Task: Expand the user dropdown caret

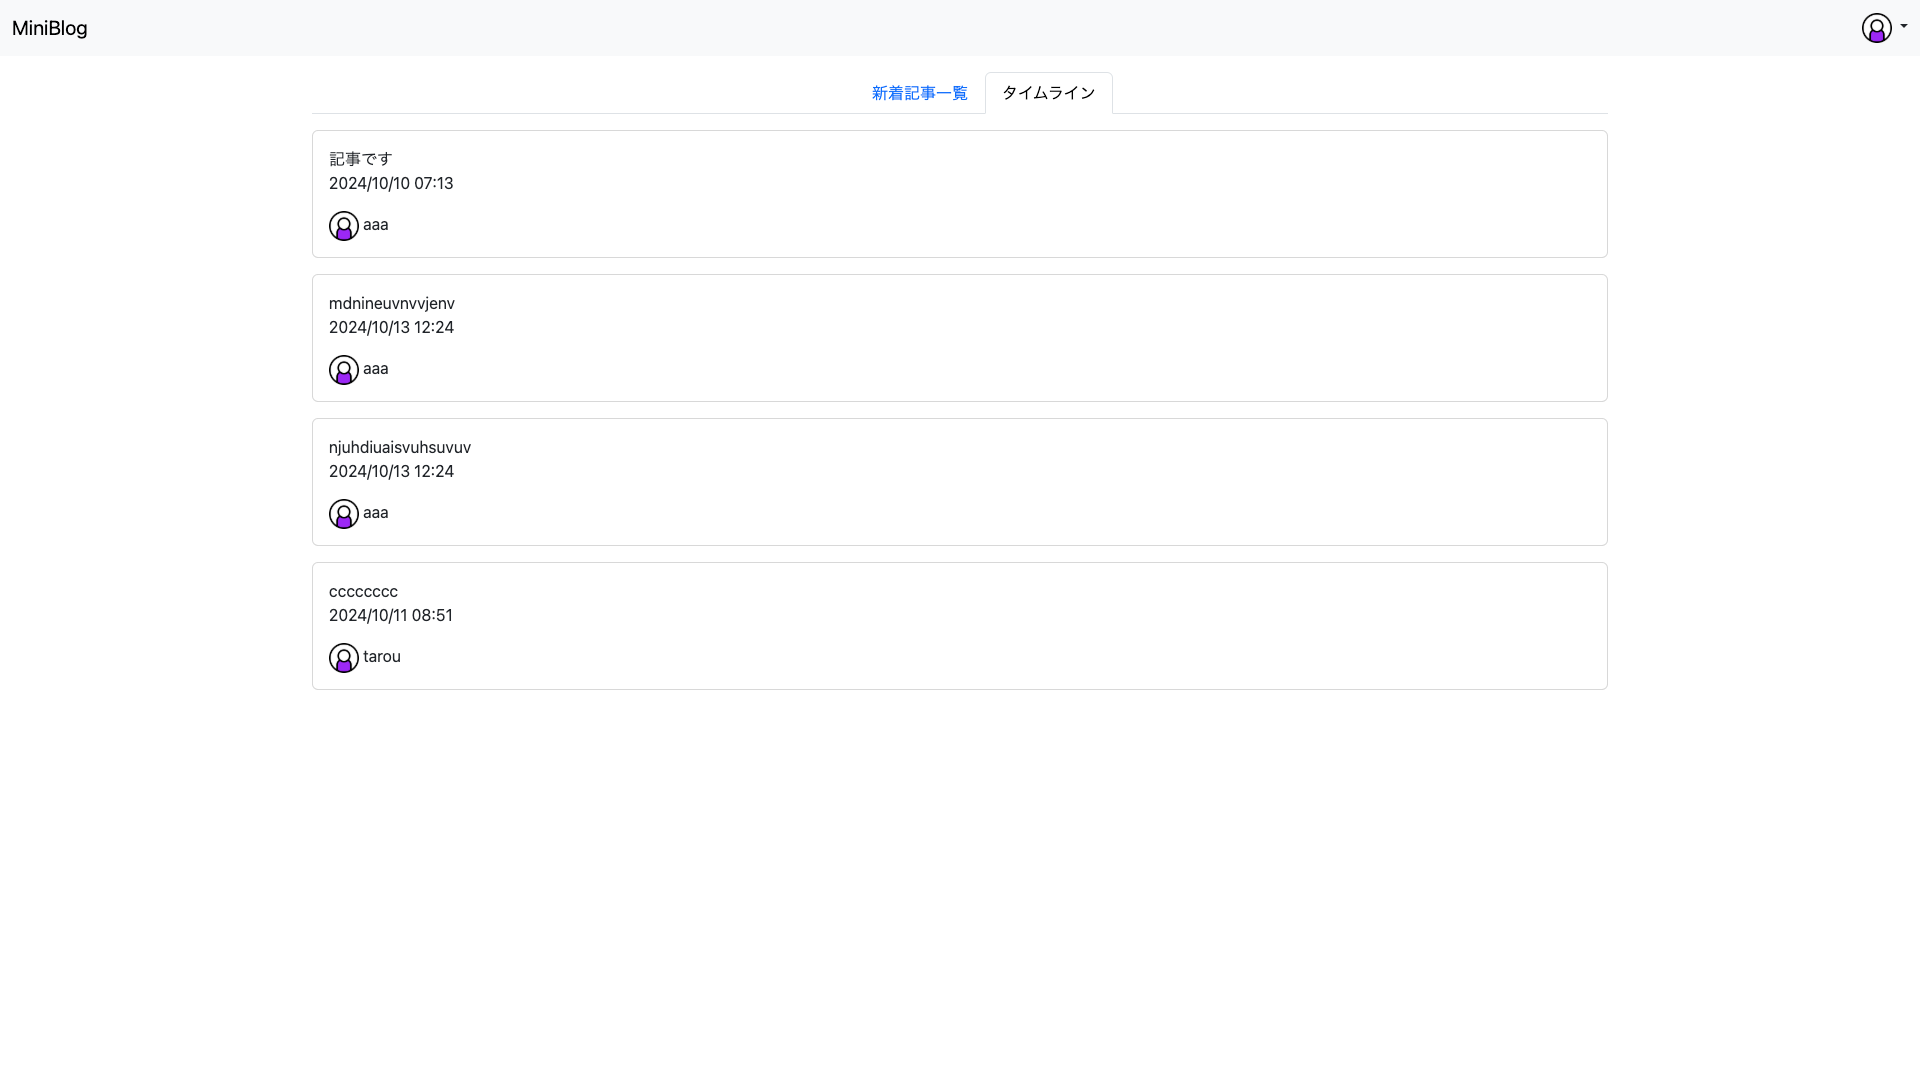Action: click(x=1904, y=27)
